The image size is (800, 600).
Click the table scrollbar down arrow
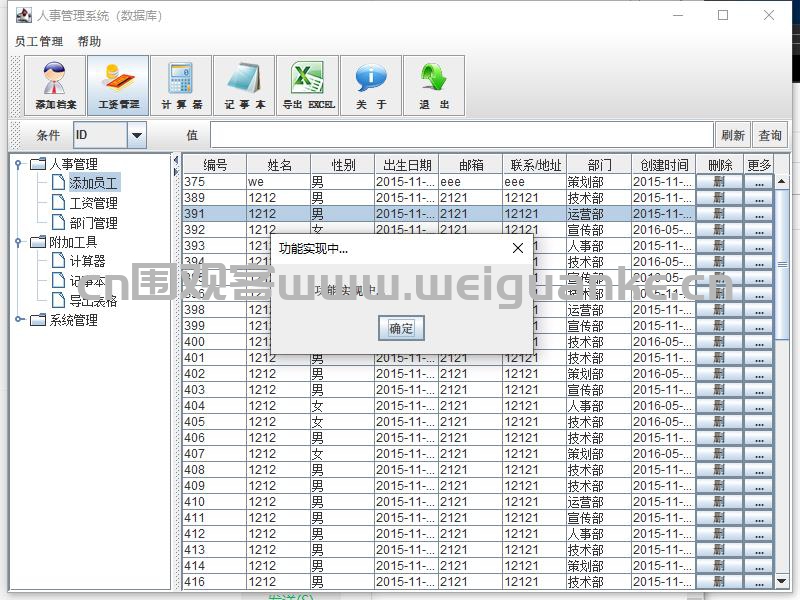point(782,581)
